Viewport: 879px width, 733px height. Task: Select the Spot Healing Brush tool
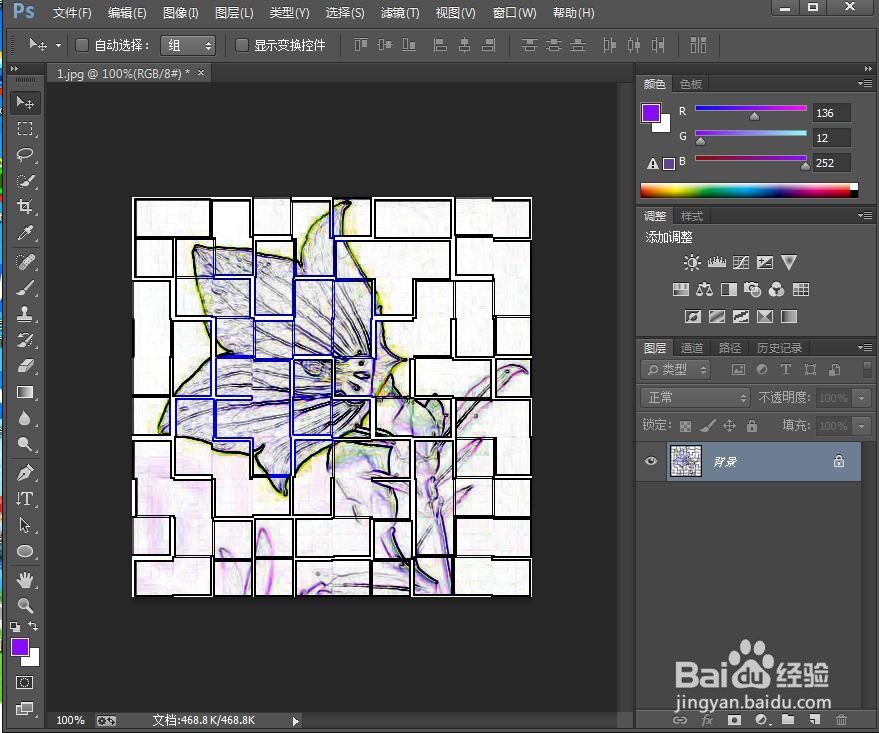25,262
